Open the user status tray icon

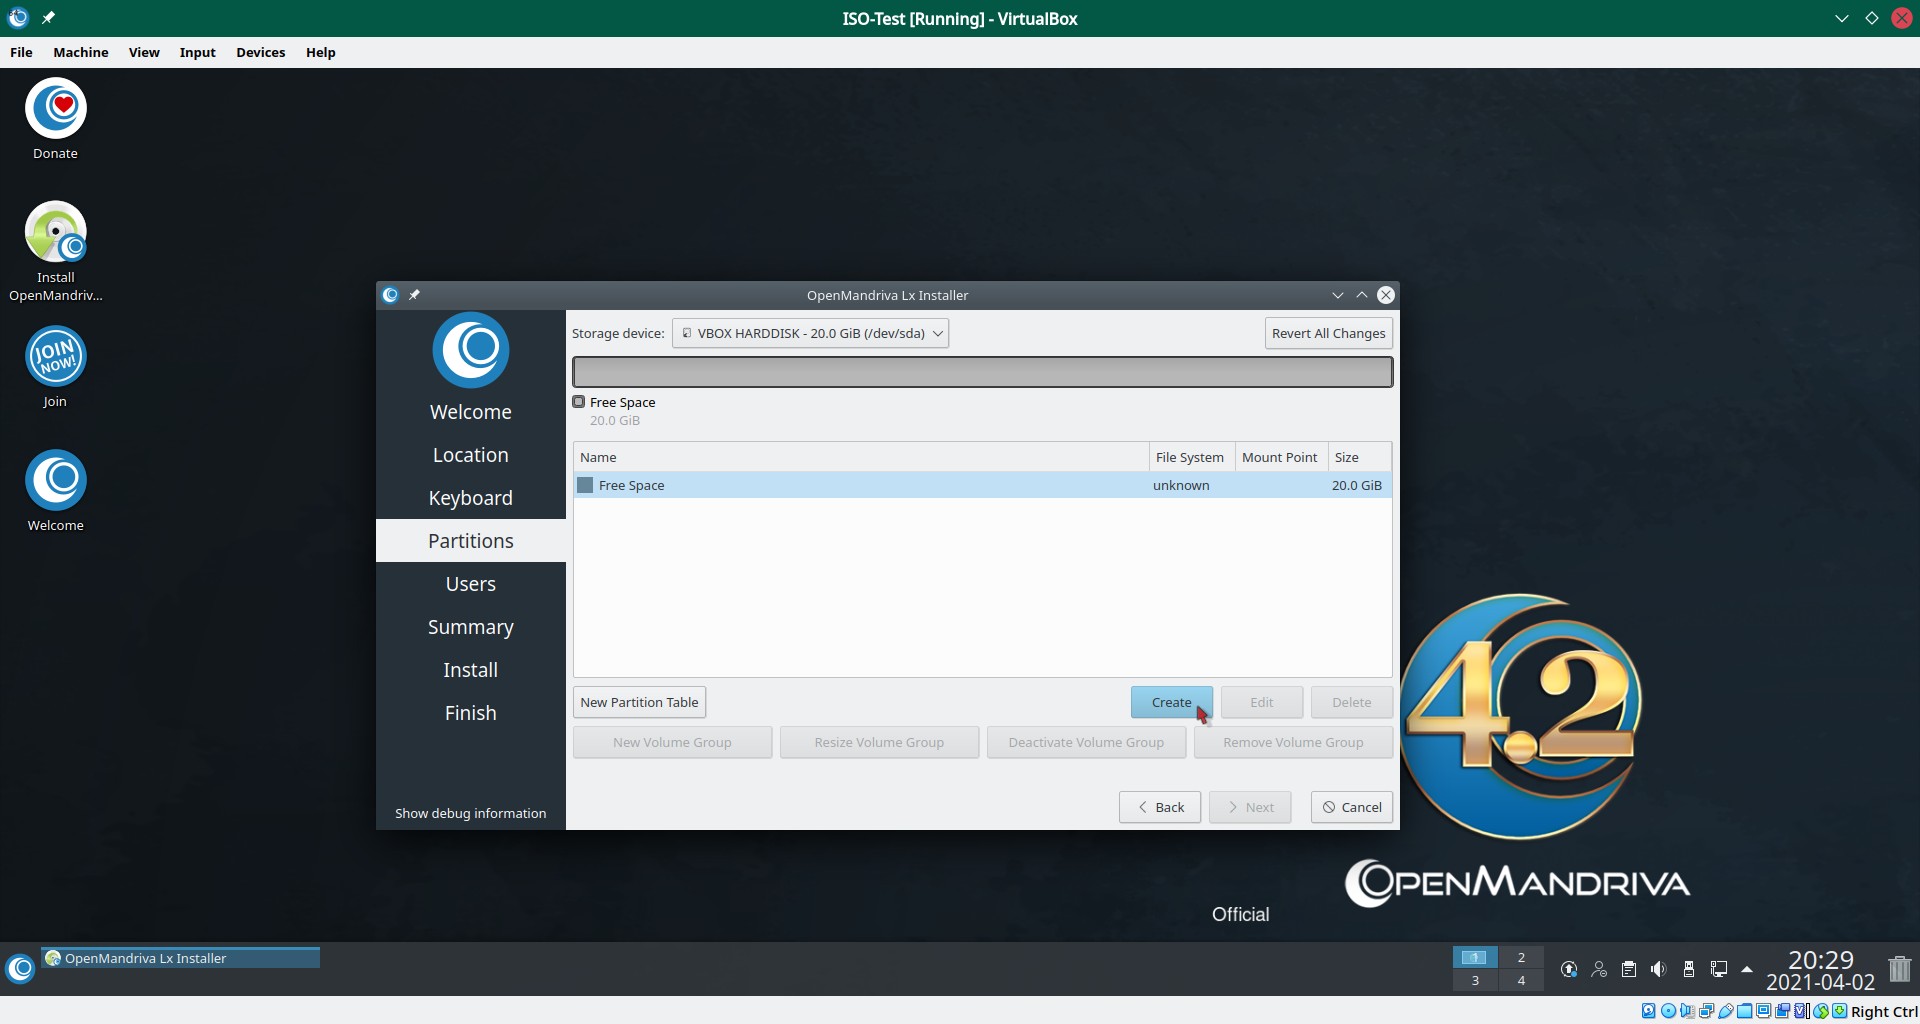[1599, 968]
